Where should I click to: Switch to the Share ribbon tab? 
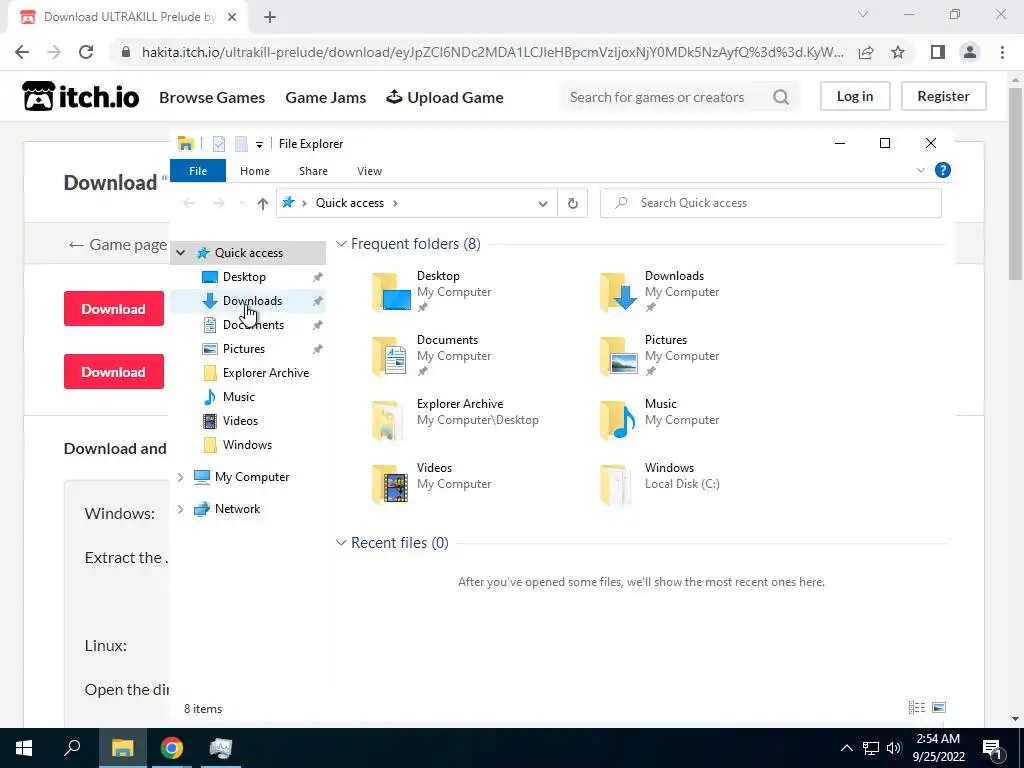[x=313, y=171]
